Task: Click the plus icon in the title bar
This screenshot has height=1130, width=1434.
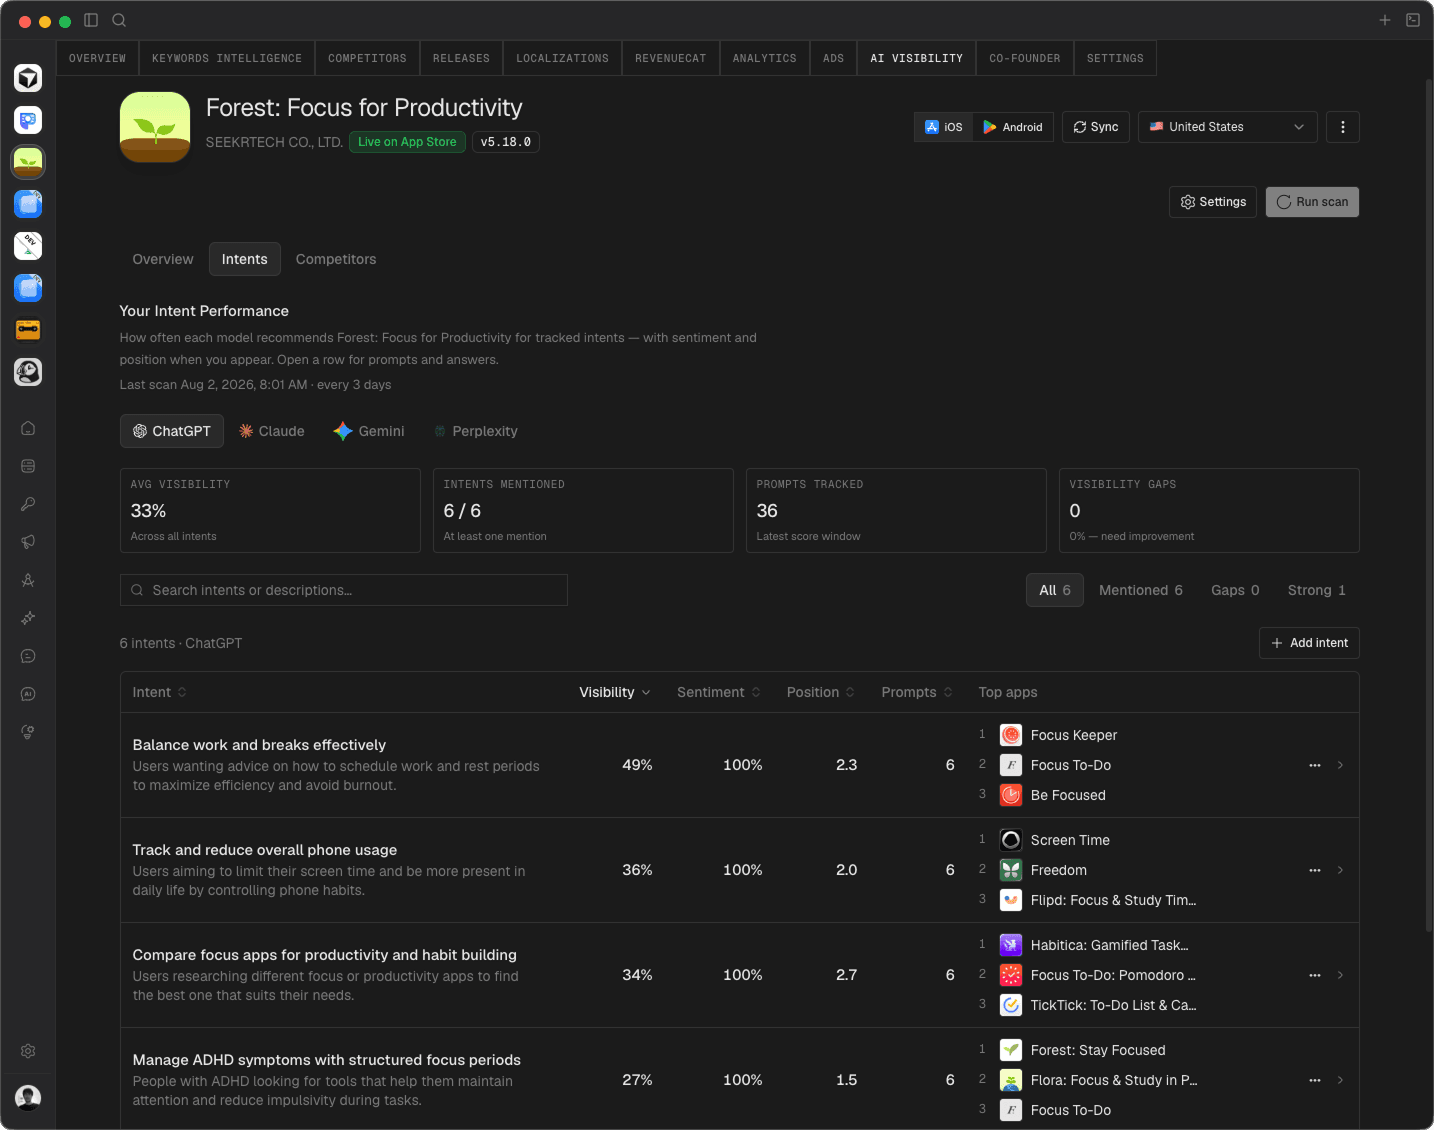Action: [1385, 20]
